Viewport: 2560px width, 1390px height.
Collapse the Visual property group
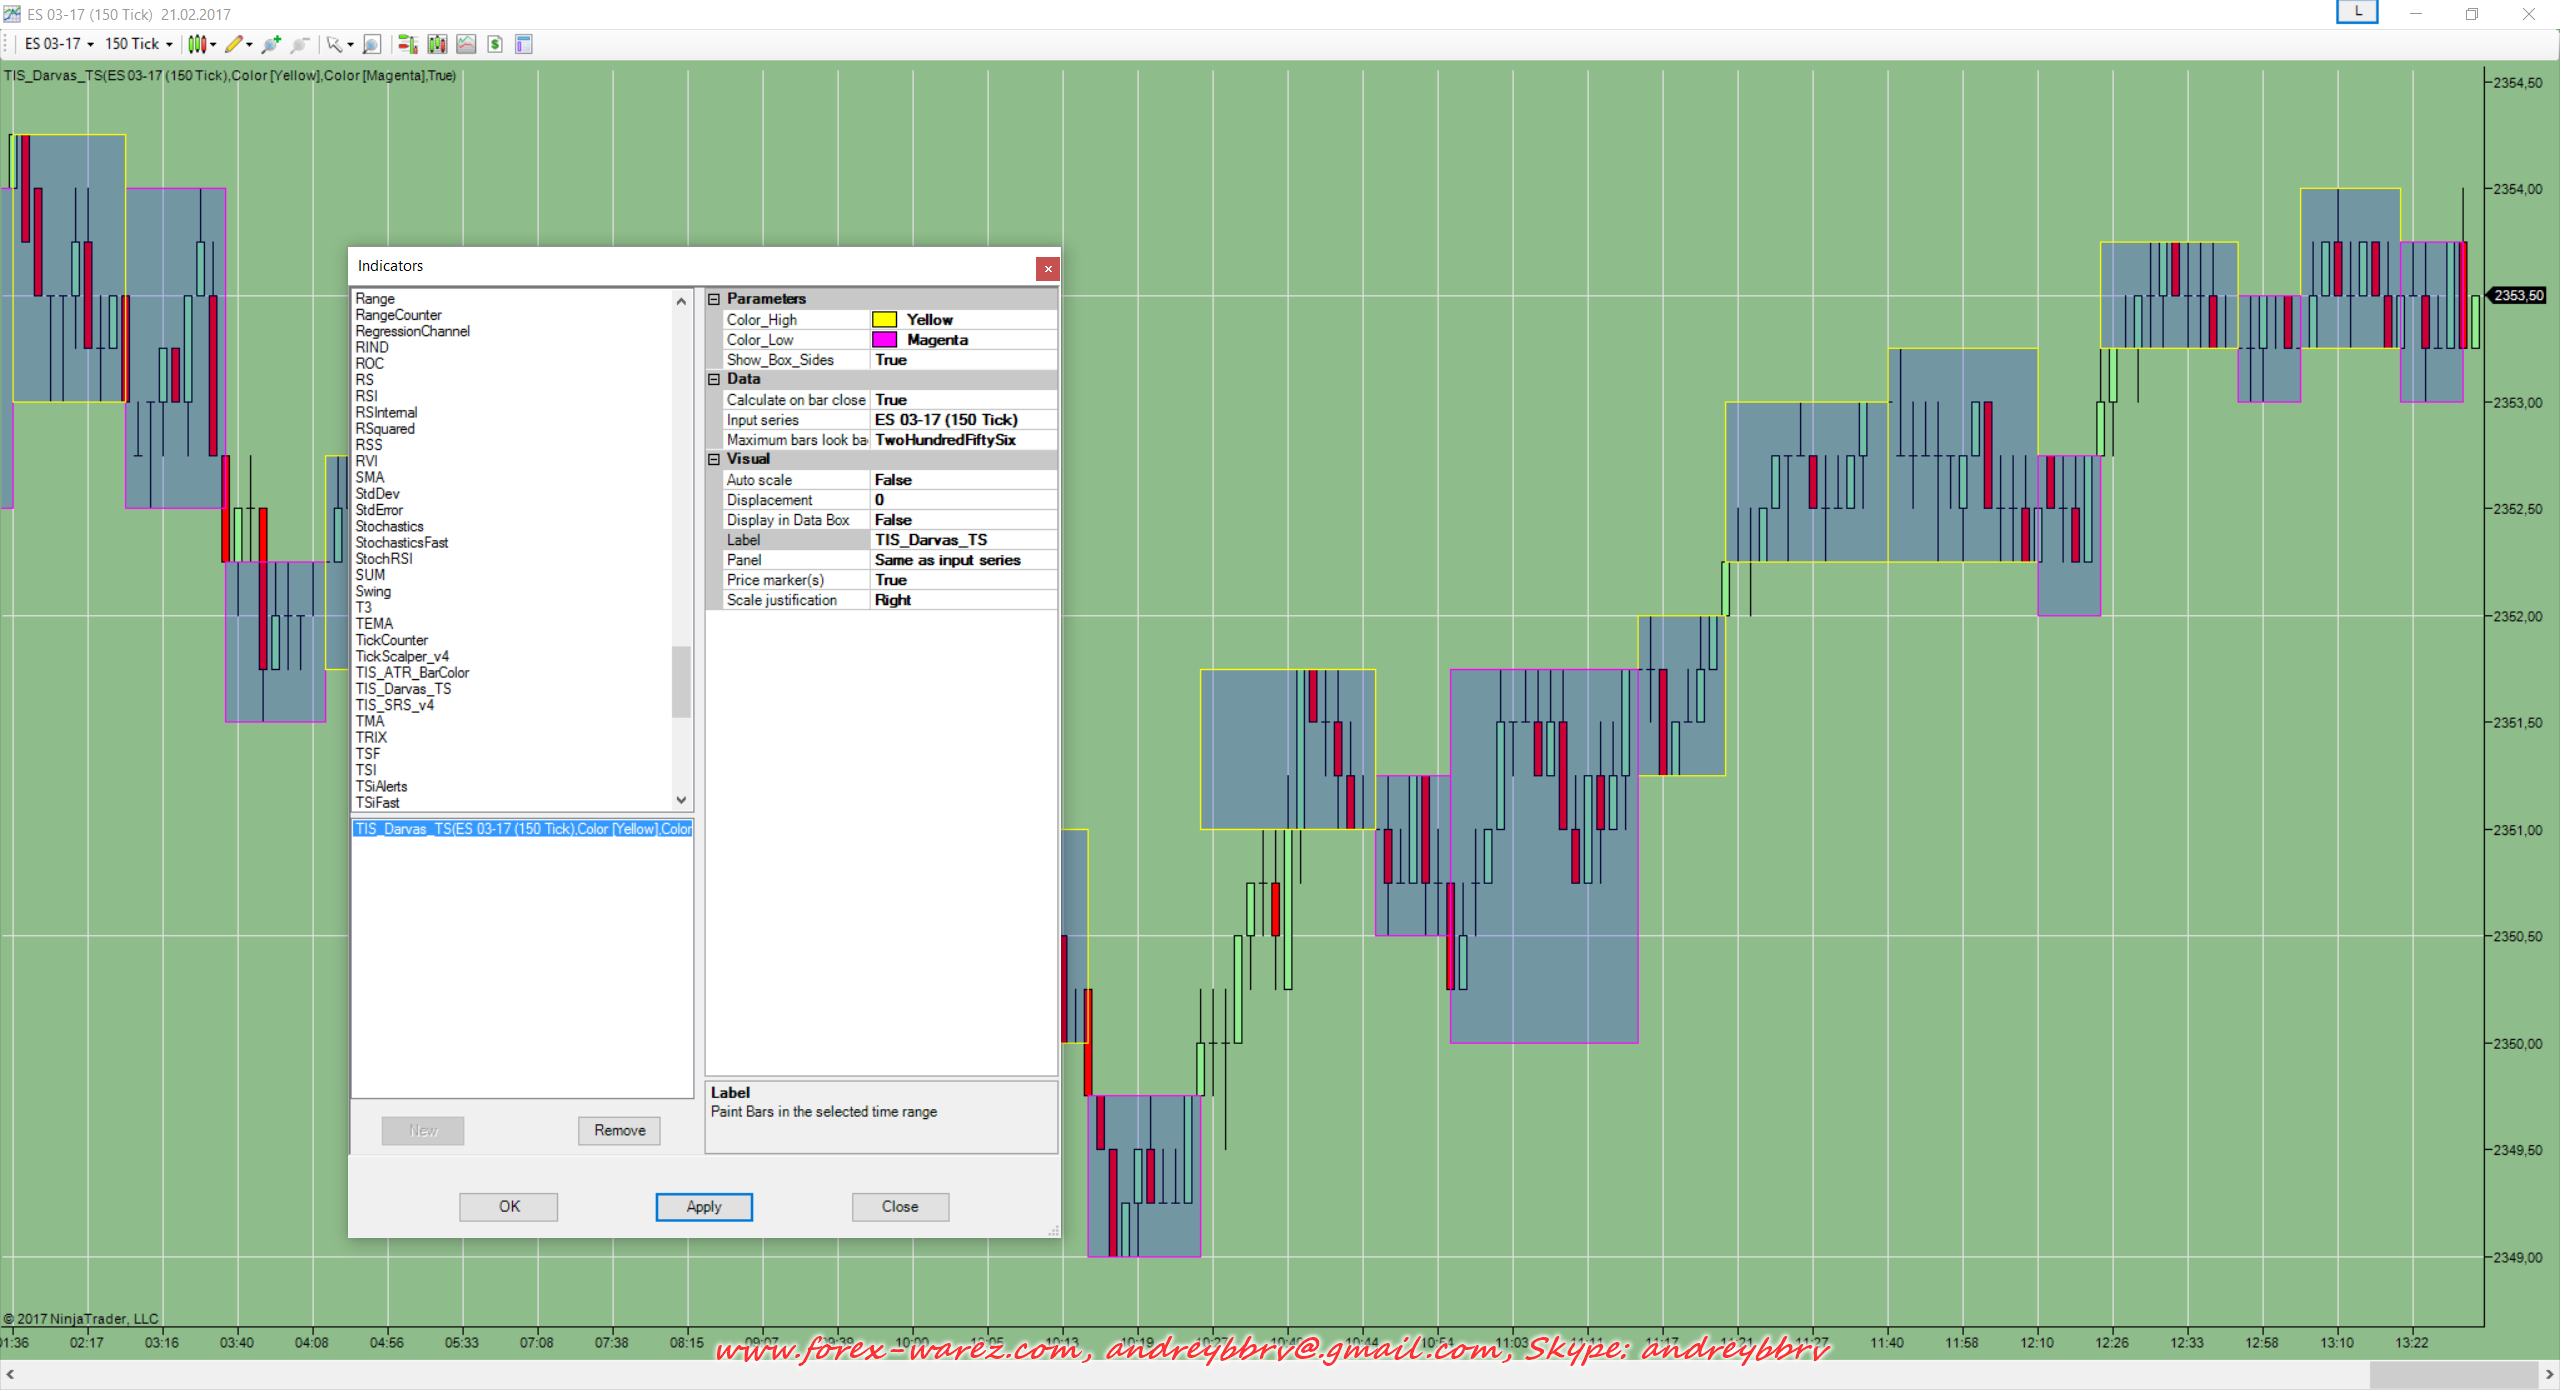pos(714,460)
